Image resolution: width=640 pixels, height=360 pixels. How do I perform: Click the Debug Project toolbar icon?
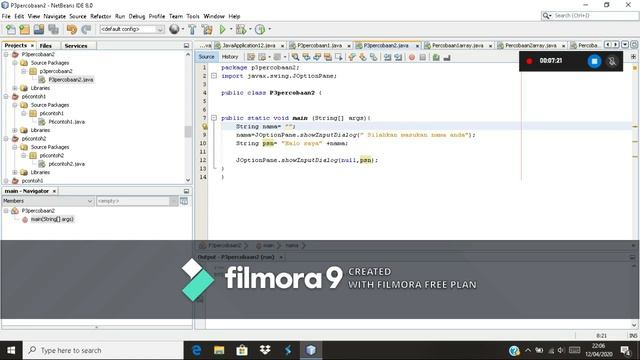click(241, 29)
